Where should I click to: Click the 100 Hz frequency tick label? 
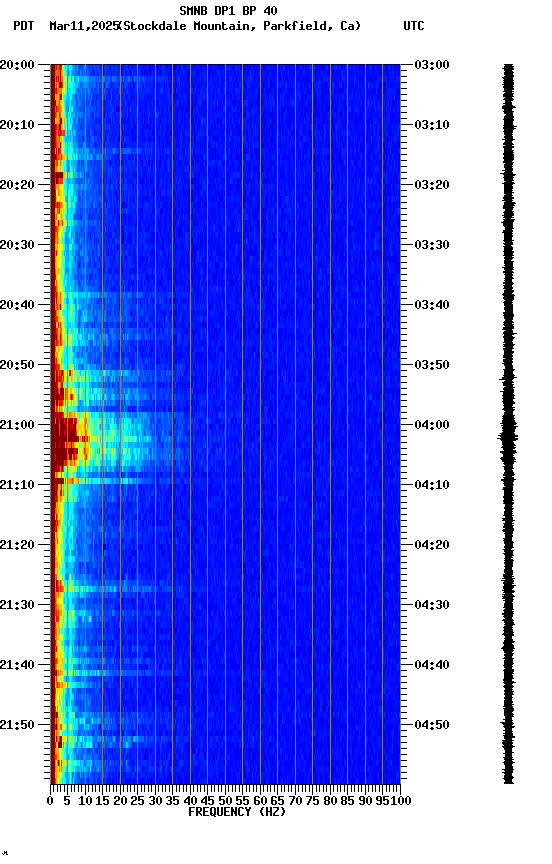(x=402, y=801)
